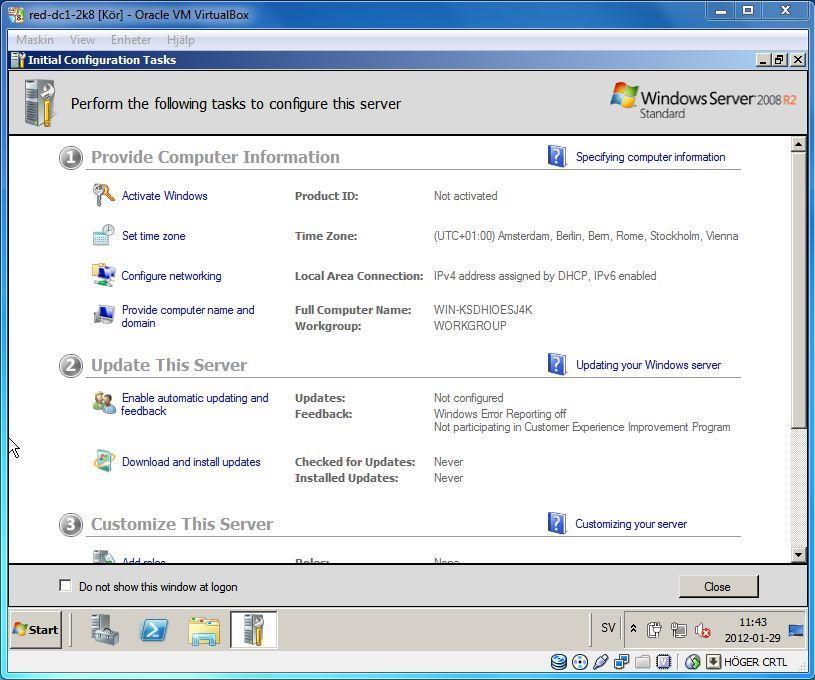The image size is (815, 680).
Task: Click the muted speaker tray icon
Action: 703,631
